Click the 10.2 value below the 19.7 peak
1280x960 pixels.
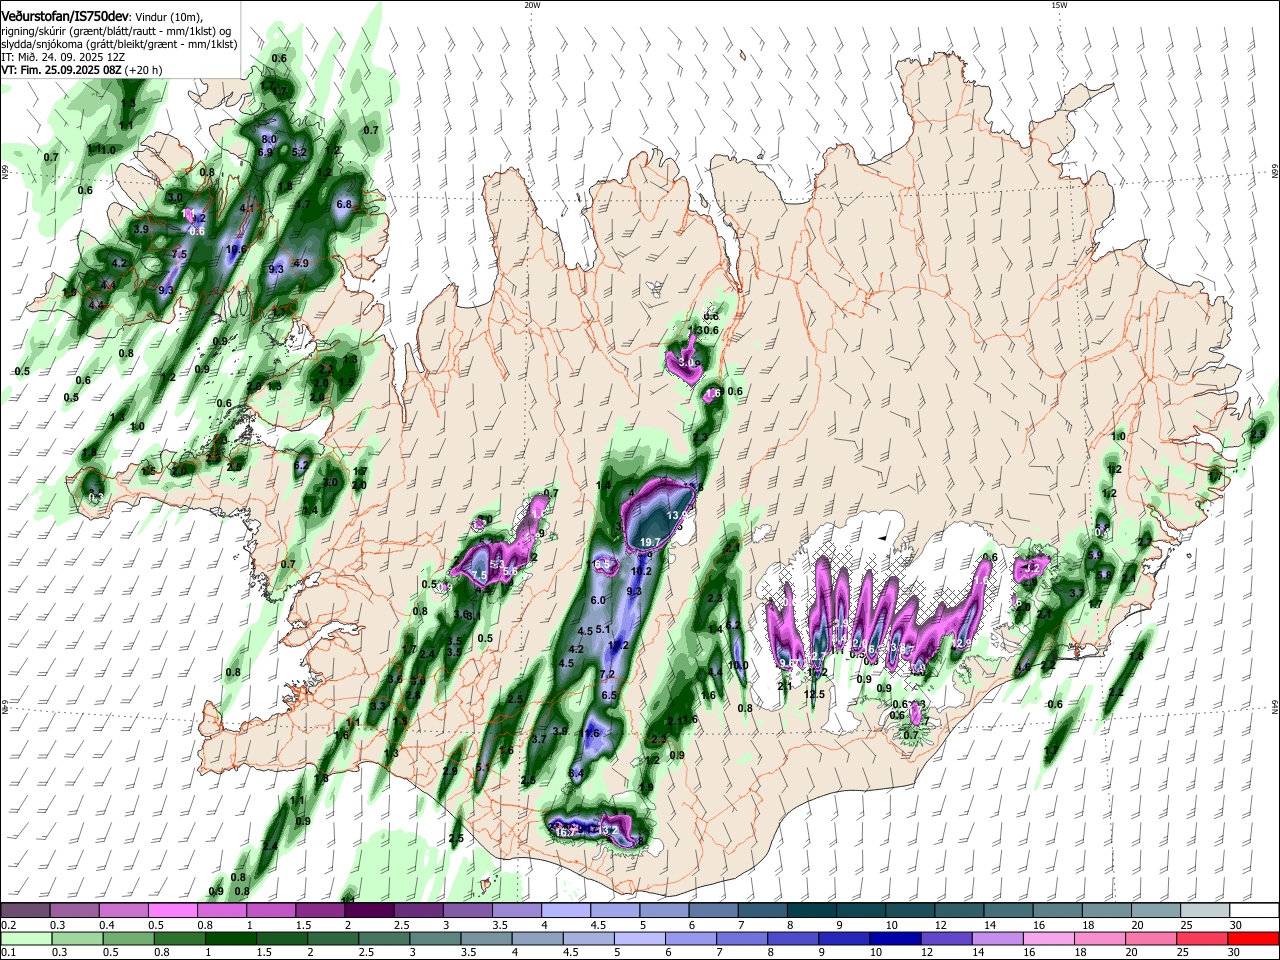point(641,572)
